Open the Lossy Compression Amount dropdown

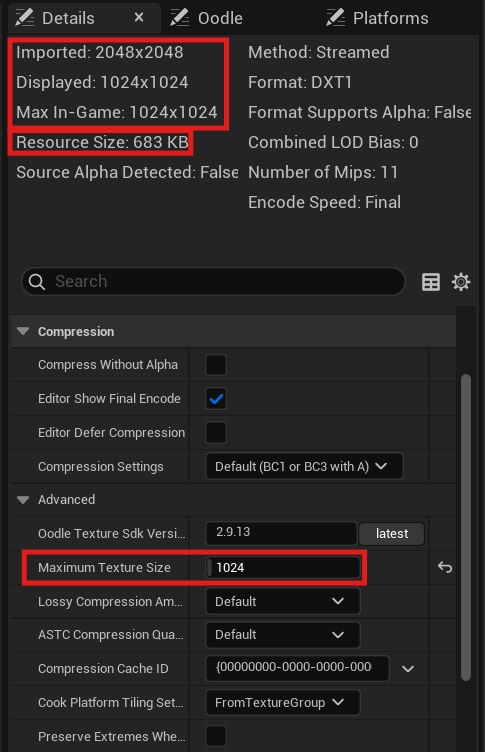click(283, 601)
